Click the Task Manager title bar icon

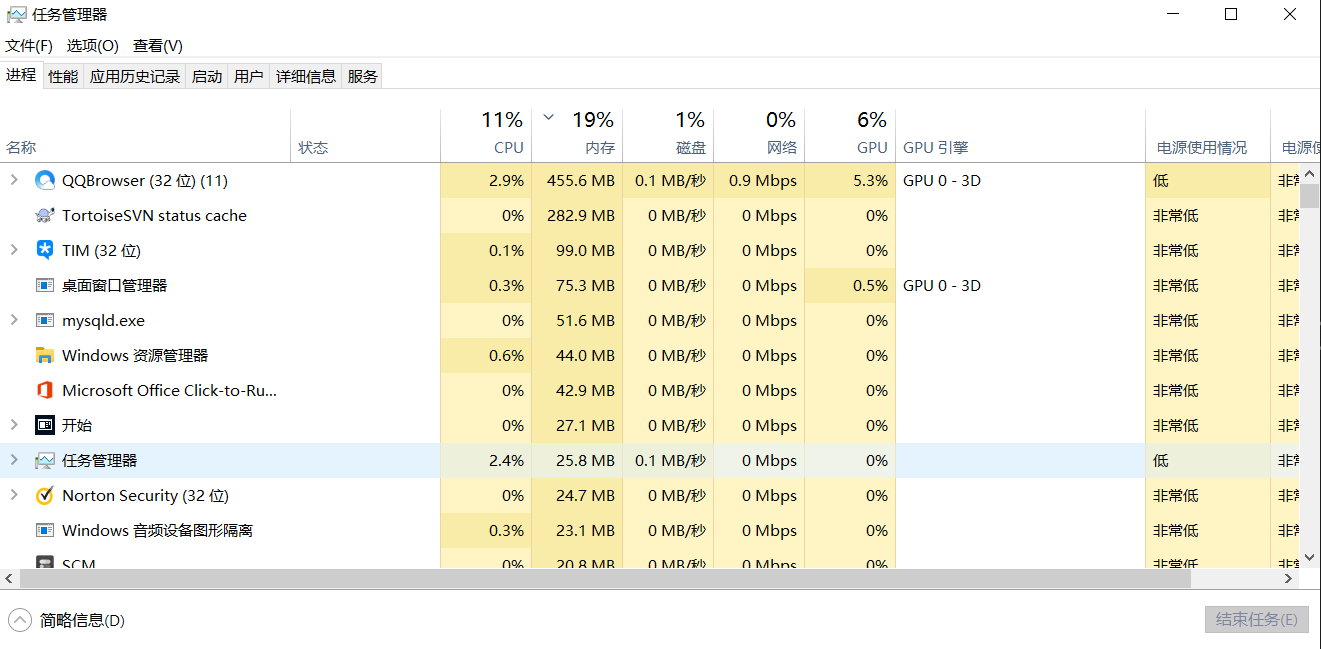coord(16,15)
